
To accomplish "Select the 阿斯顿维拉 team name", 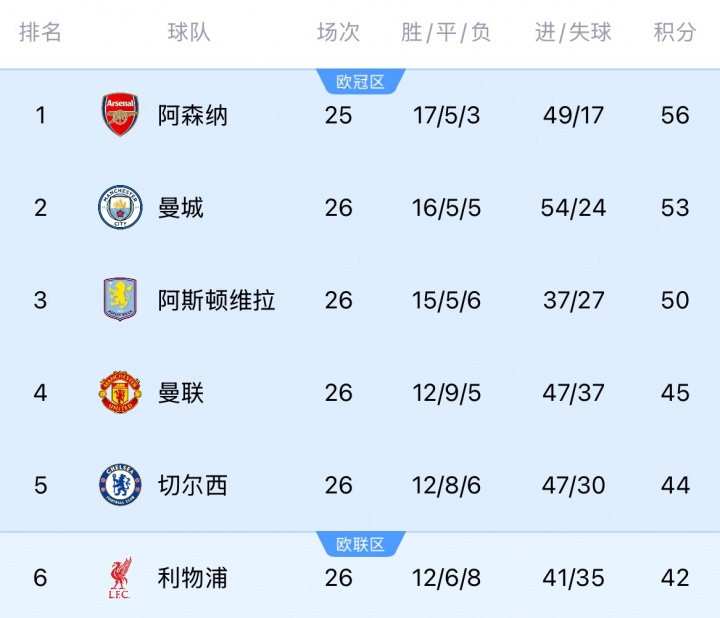I will point(217,300).
